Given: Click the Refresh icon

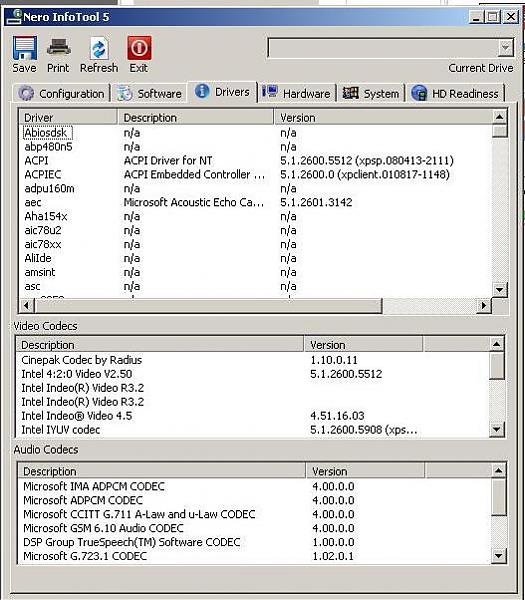Looking at the screenshot, I should (x=99, y=48).
